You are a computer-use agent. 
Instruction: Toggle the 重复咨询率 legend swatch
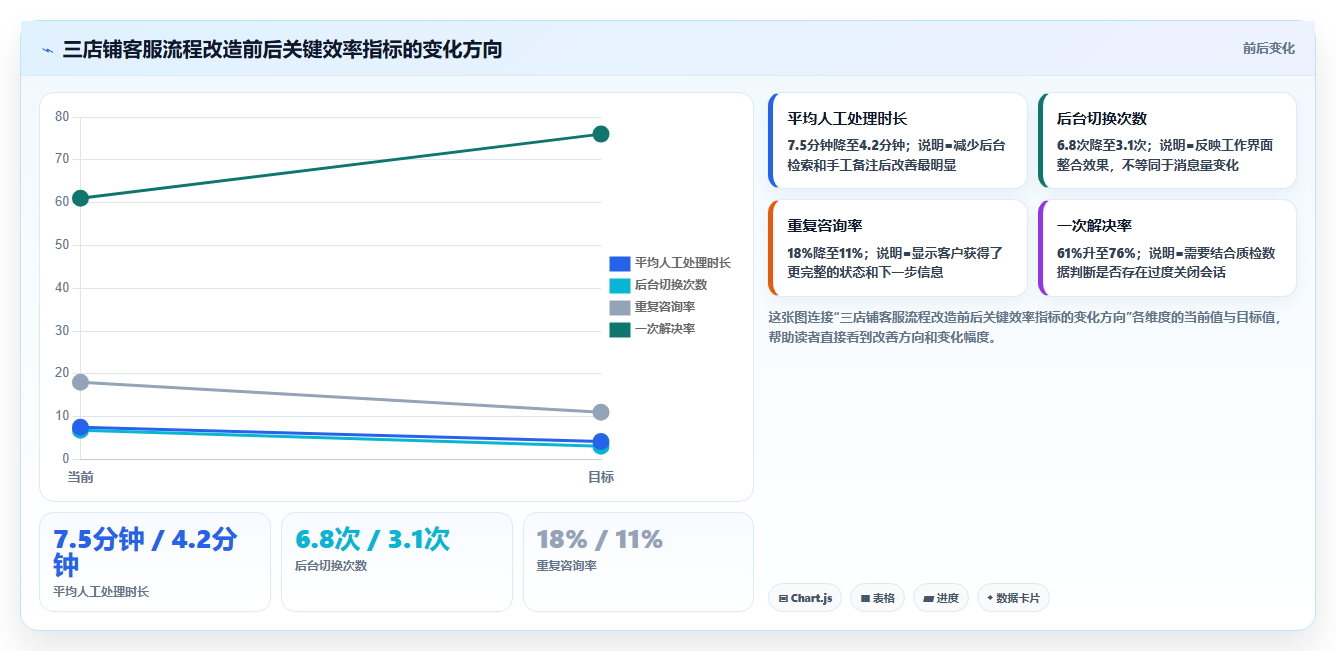pyautogui.click(x=619, y=307)
